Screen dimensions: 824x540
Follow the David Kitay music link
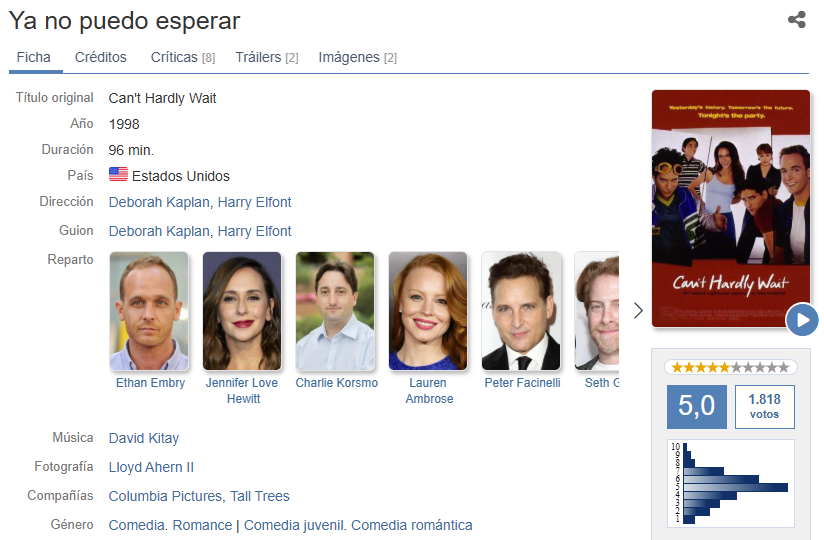click(144, 438)
